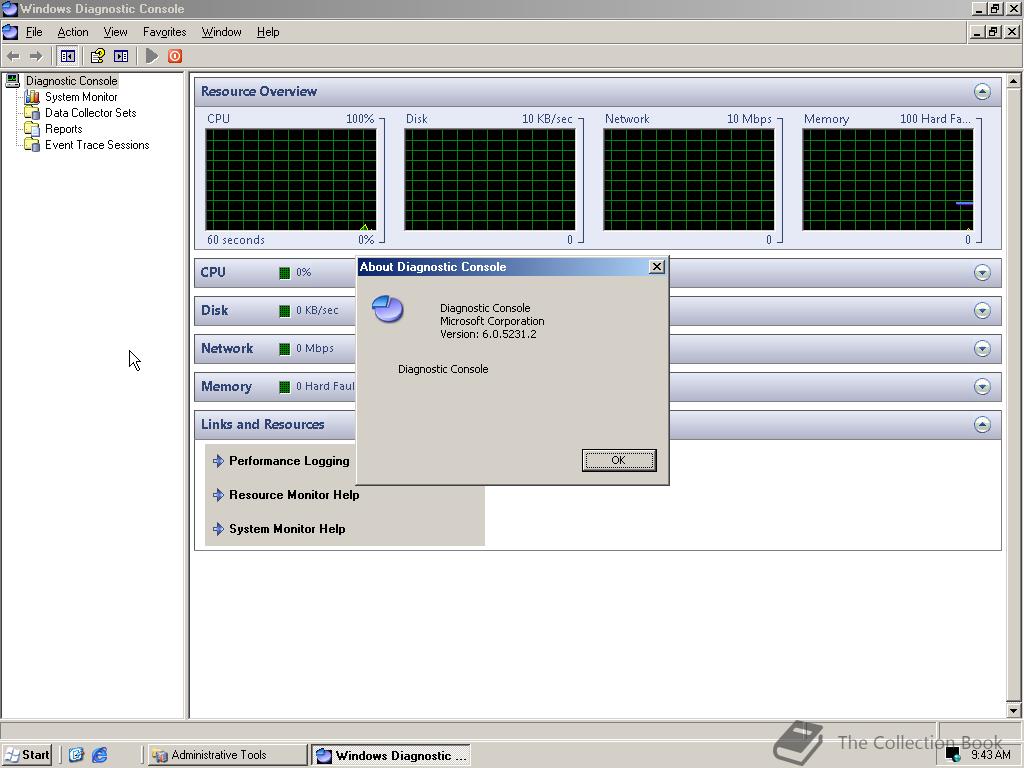Open the Window menu
Image resolution: width=1024 pixels, height=768 pixels.
[x=221, y=32]
